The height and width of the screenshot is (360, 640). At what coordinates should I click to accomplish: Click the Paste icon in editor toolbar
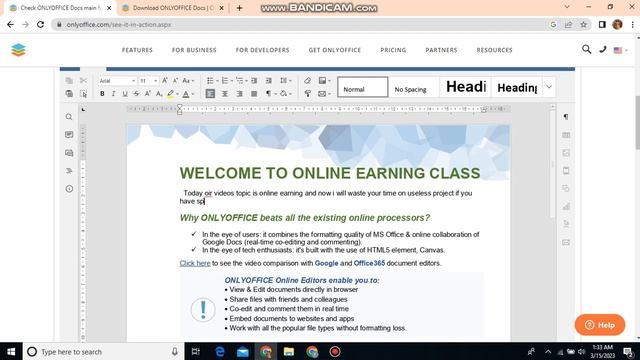pyautogui.click(x=69, y=94)
